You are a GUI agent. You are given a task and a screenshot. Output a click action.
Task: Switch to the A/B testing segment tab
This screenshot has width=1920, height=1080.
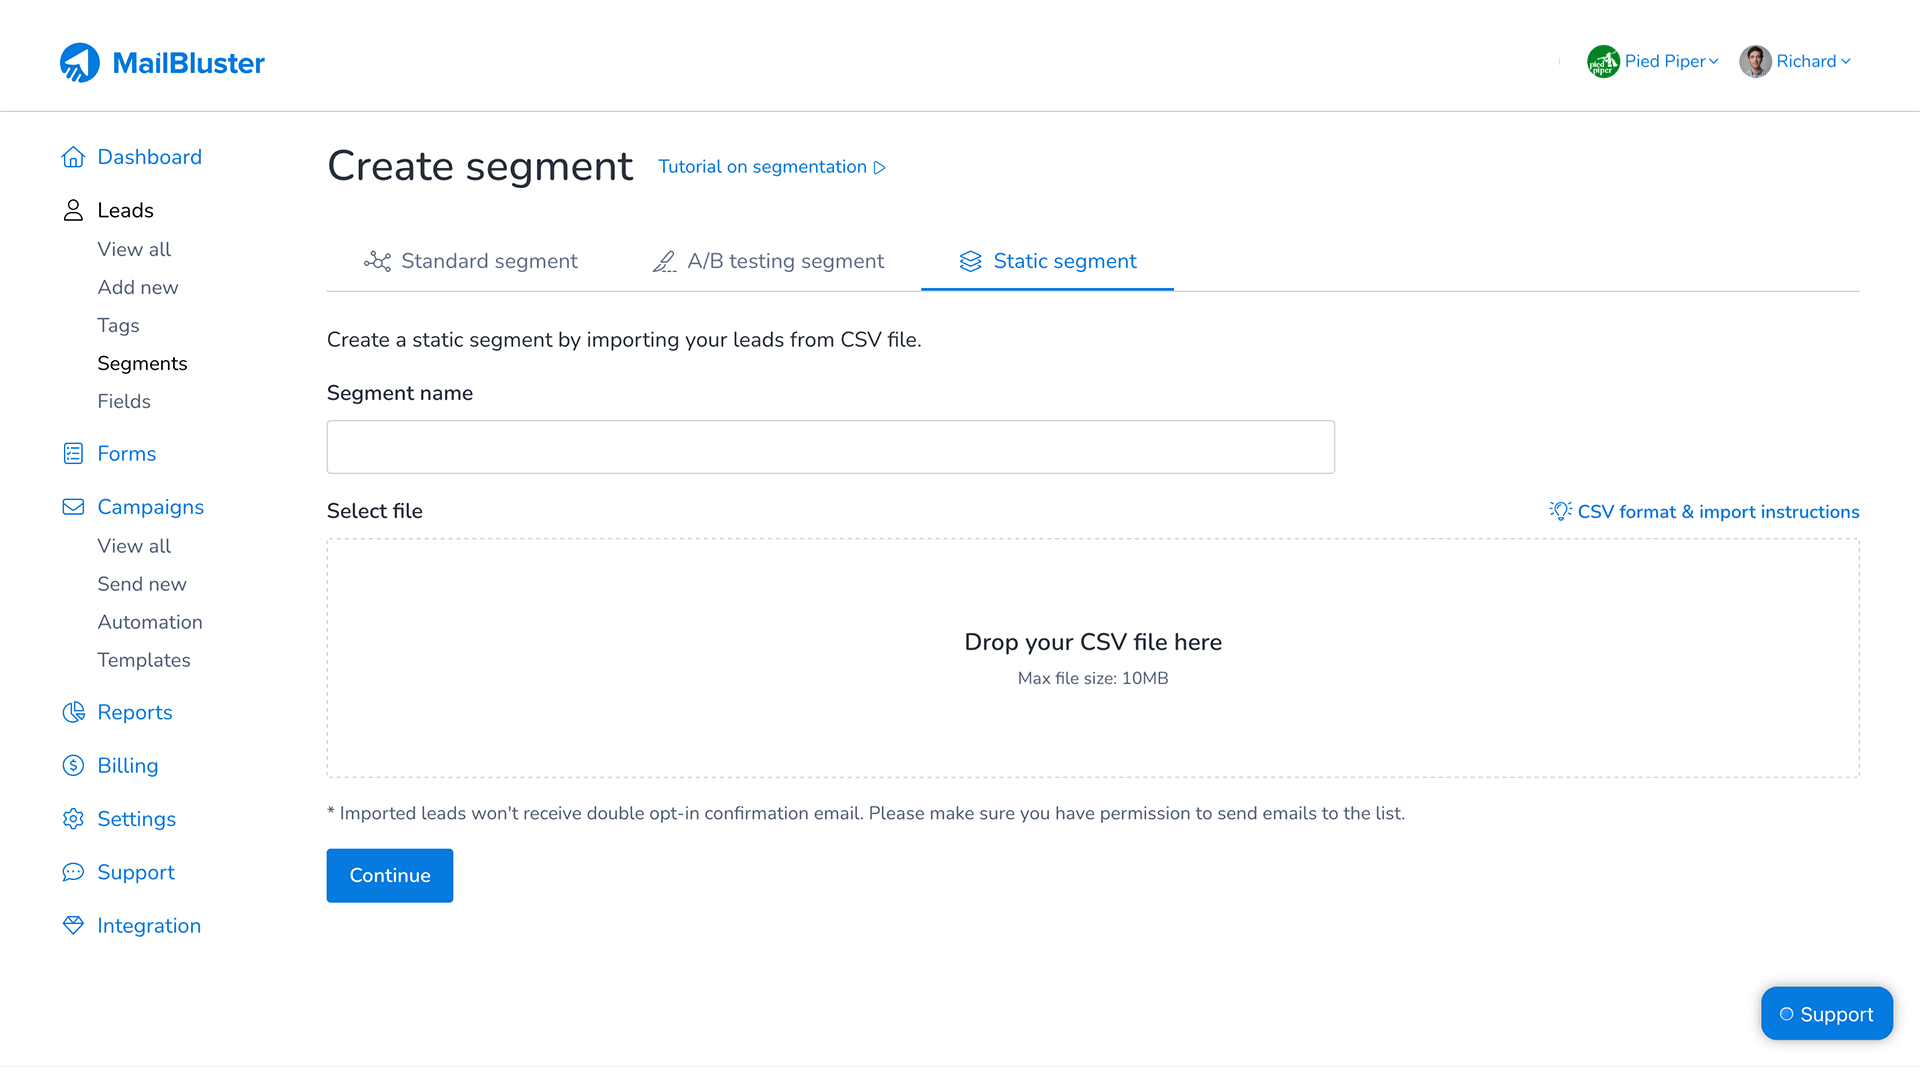point(768,261)
